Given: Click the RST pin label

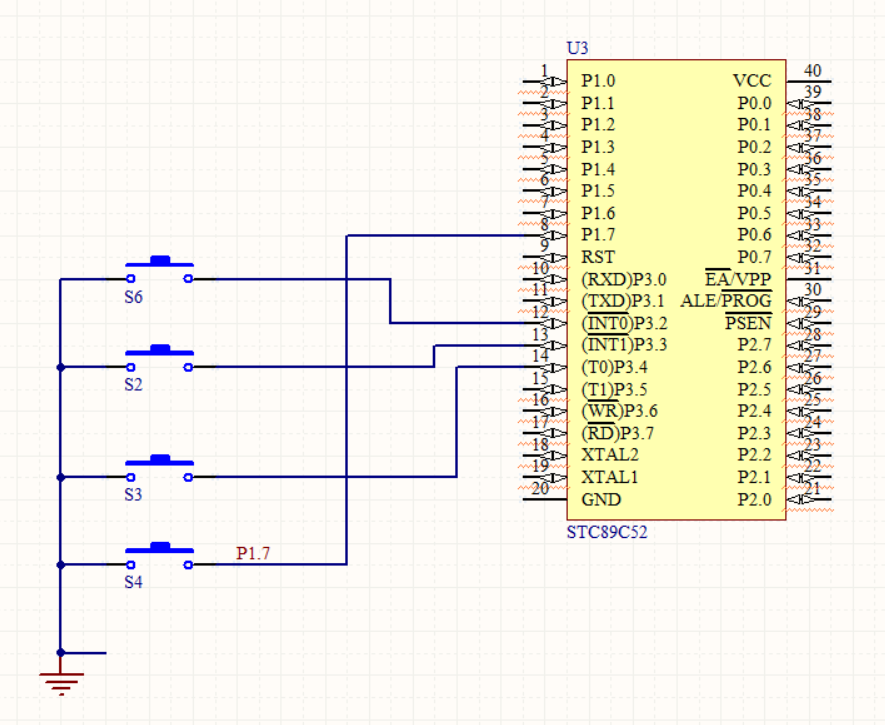Looking at the screenshot, I should point(596,257).
